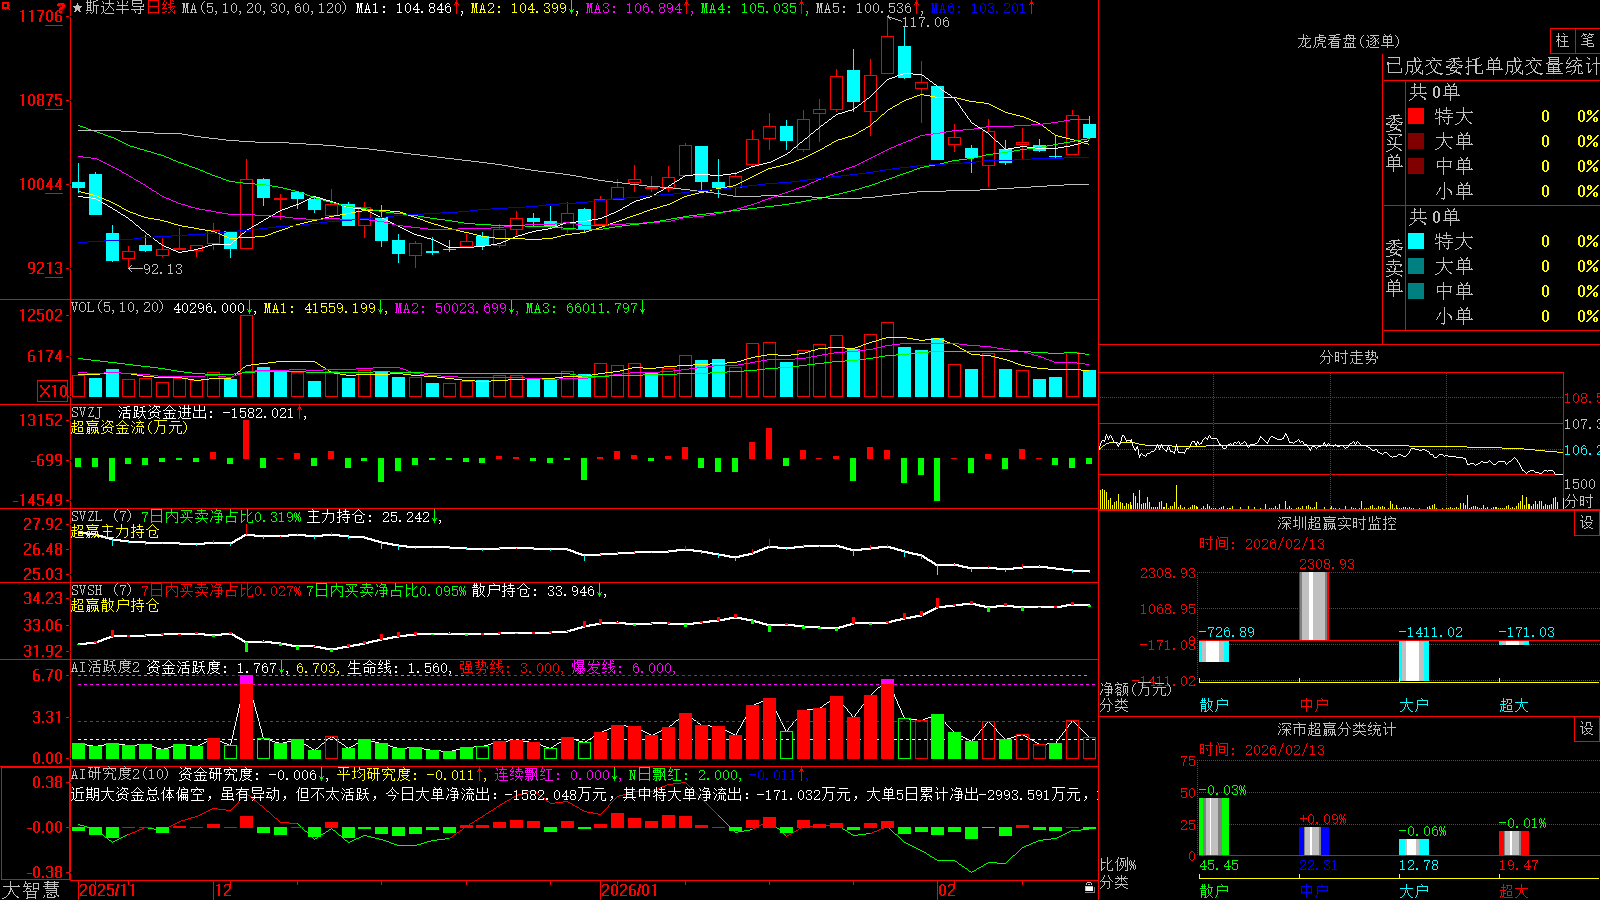Image resolution: width=1600 pixels, height=900 pixels.
Task: Click the 超大 label in realtime monitor chart
Action: [1513, 705]
